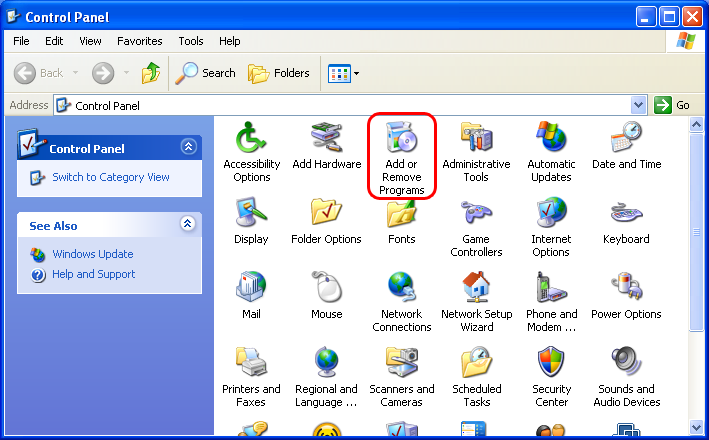Open the Back history dropdown arrow

[x=76, y=73]
